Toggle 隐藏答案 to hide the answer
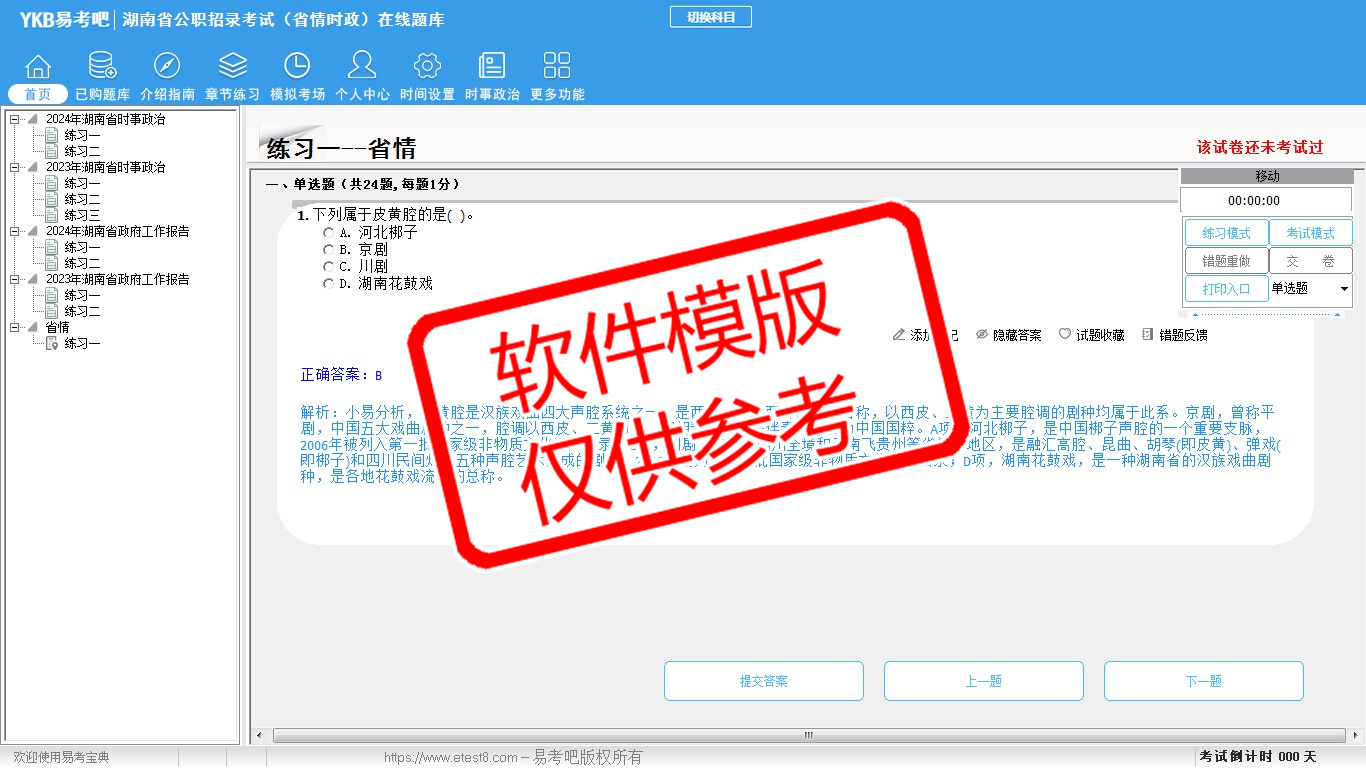Image resolution: width=1366 pixels, height=768 pixels. click(1008, 335)
